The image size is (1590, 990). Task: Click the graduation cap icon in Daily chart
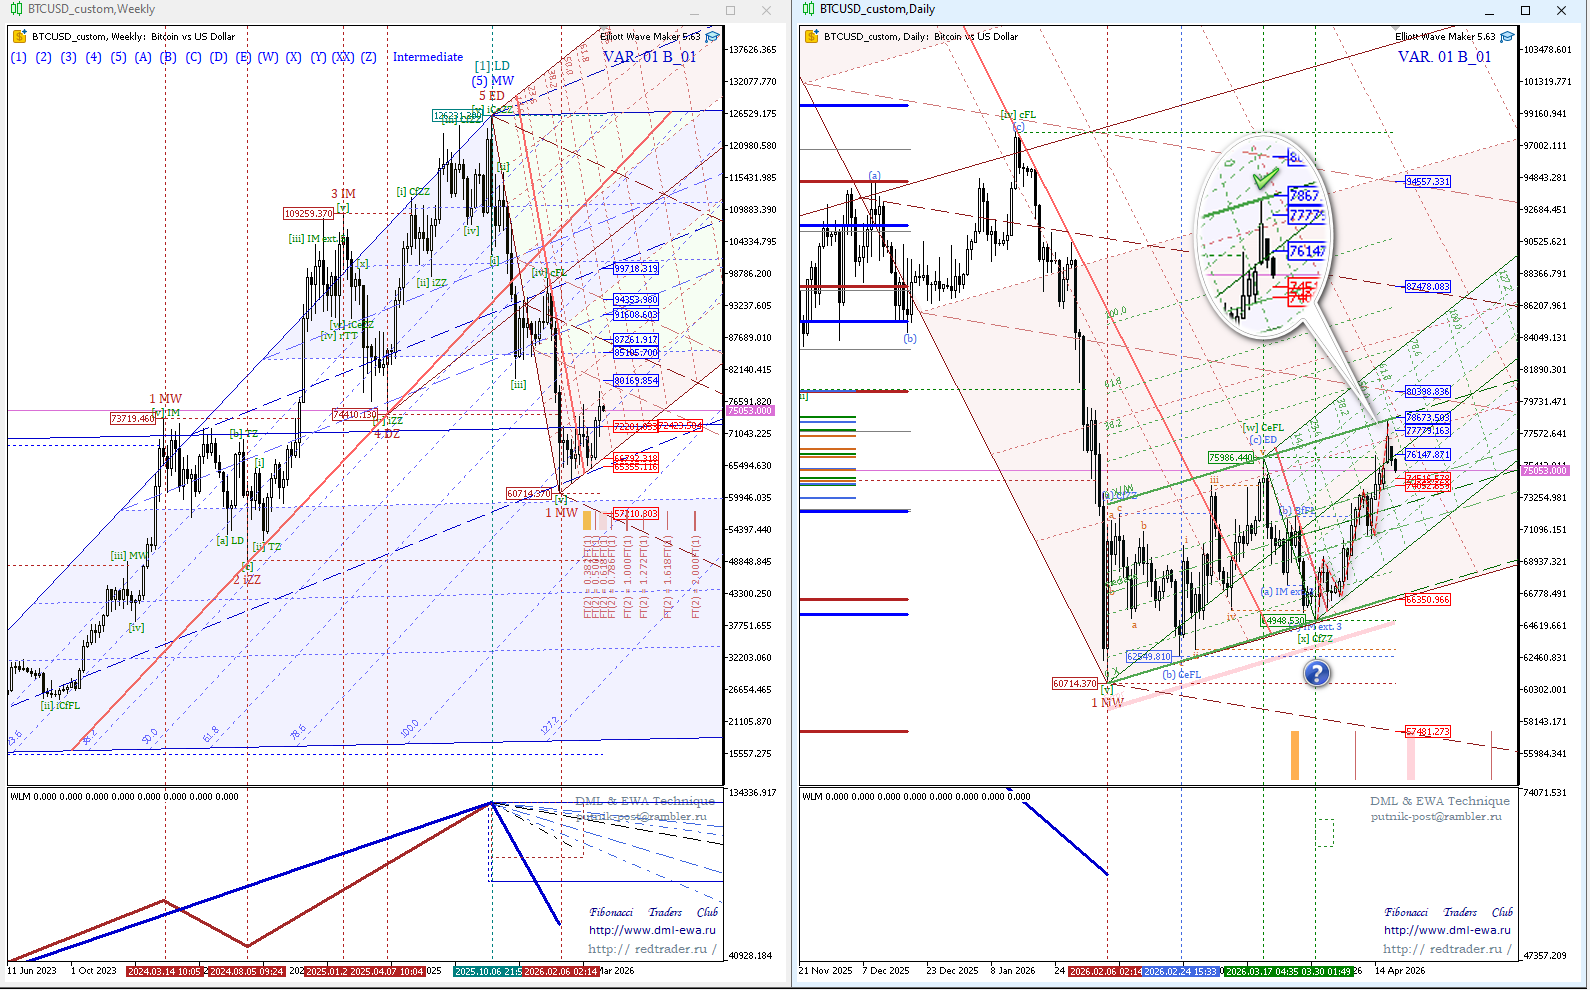tap(1507, 37)
